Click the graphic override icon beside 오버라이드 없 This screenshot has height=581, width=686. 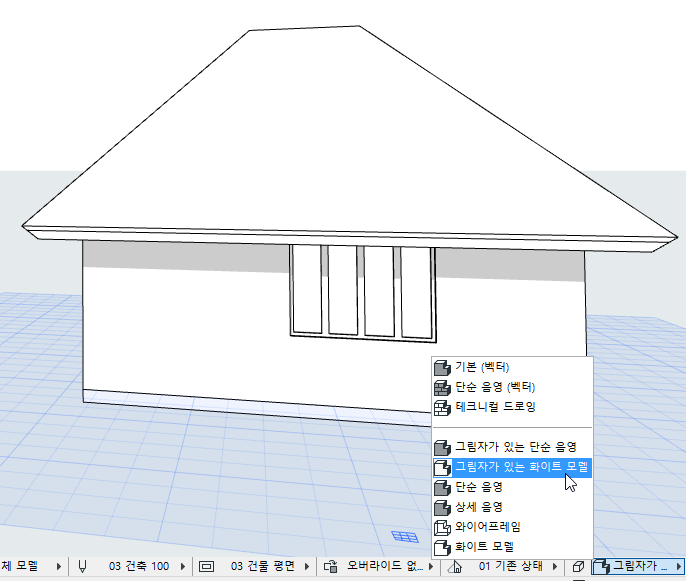click(331, 567)
